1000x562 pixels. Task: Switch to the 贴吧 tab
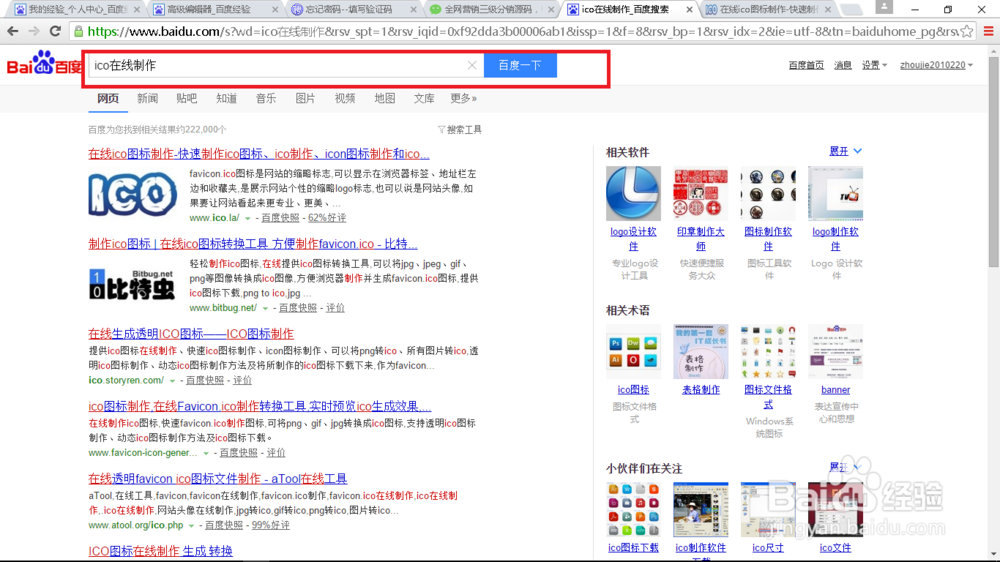pyautogui.click(x=187, y=98)
